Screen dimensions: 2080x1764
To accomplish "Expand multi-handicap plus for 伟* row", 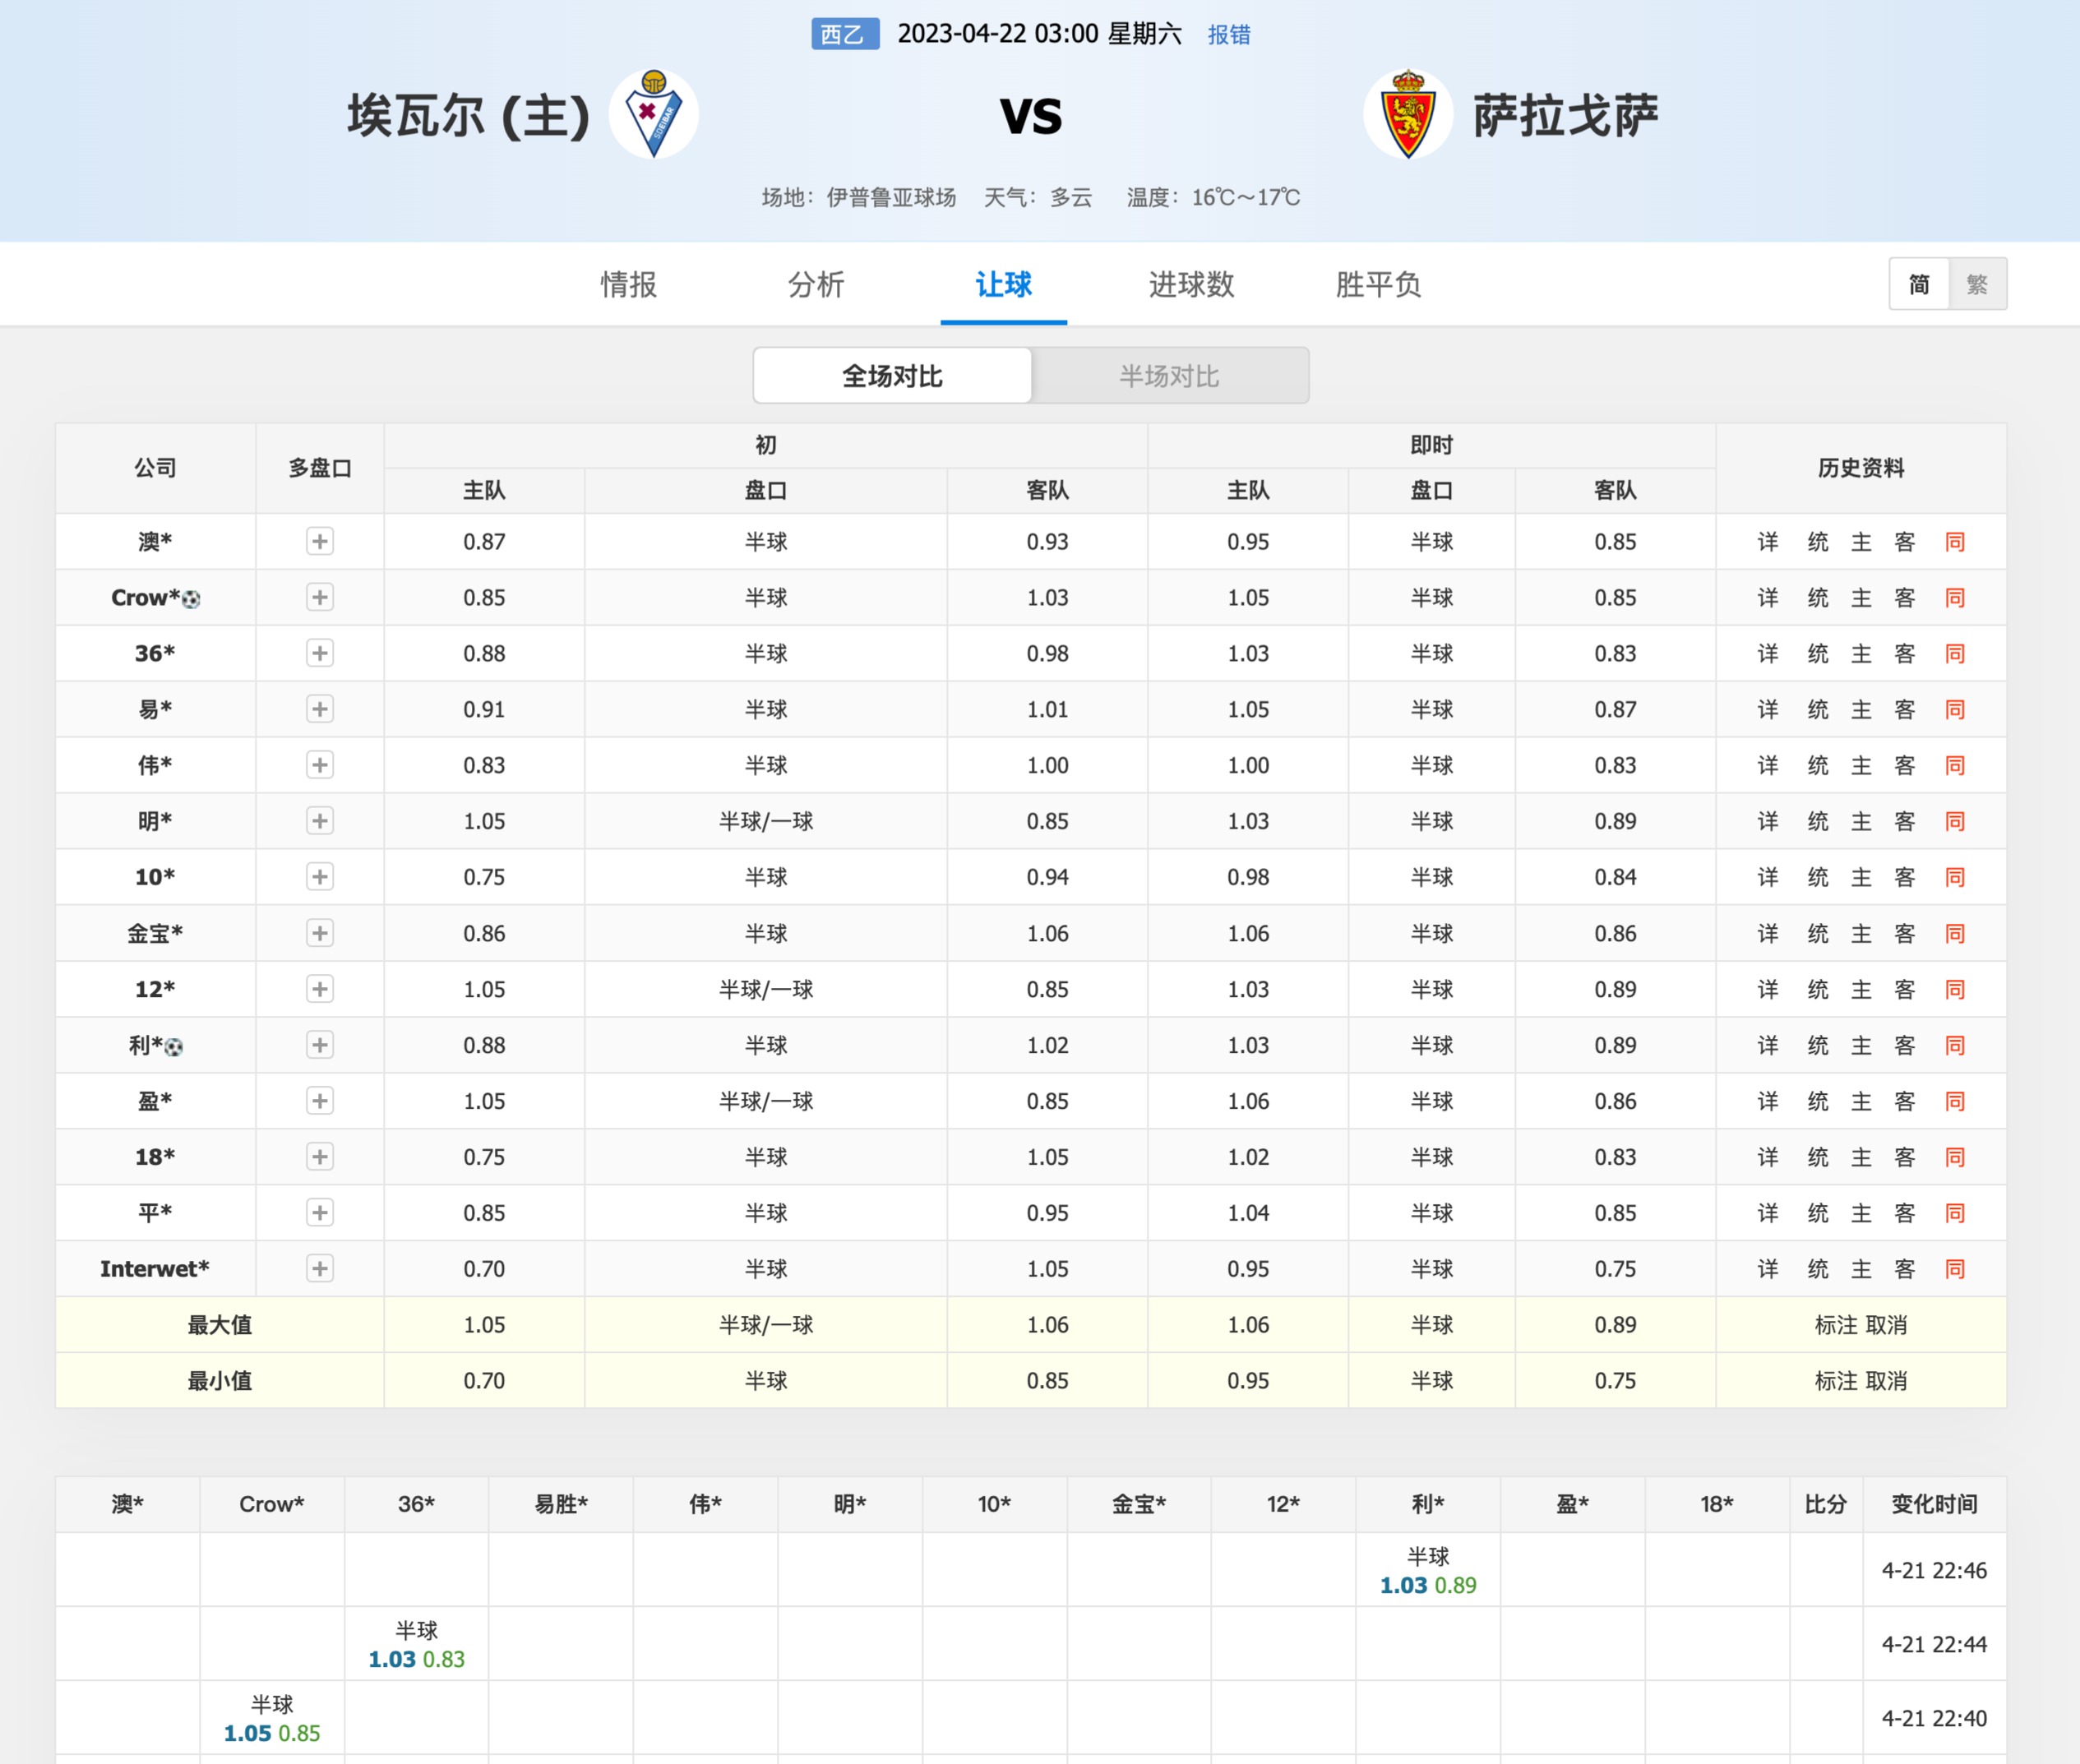I will coord(320,766).
